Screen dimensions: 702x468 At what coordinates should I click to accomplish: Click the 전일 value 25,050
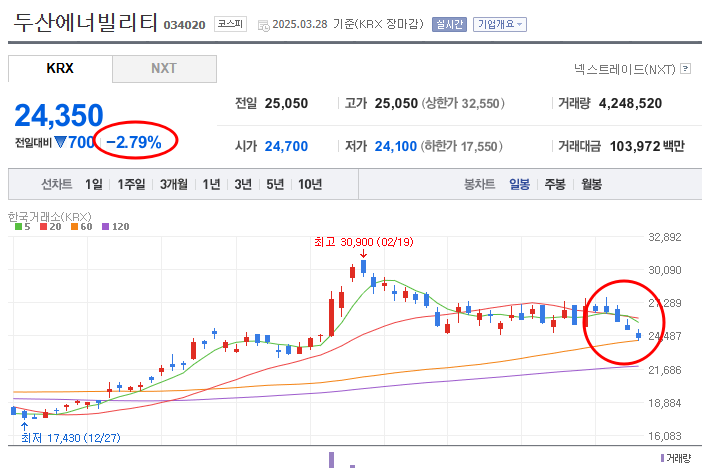286,103
